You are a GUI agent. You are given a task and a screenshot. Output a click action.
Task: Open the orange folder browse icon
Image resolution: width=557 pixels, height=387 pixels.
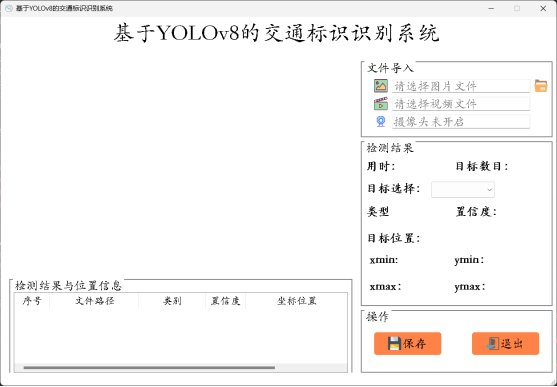[541, 86]
